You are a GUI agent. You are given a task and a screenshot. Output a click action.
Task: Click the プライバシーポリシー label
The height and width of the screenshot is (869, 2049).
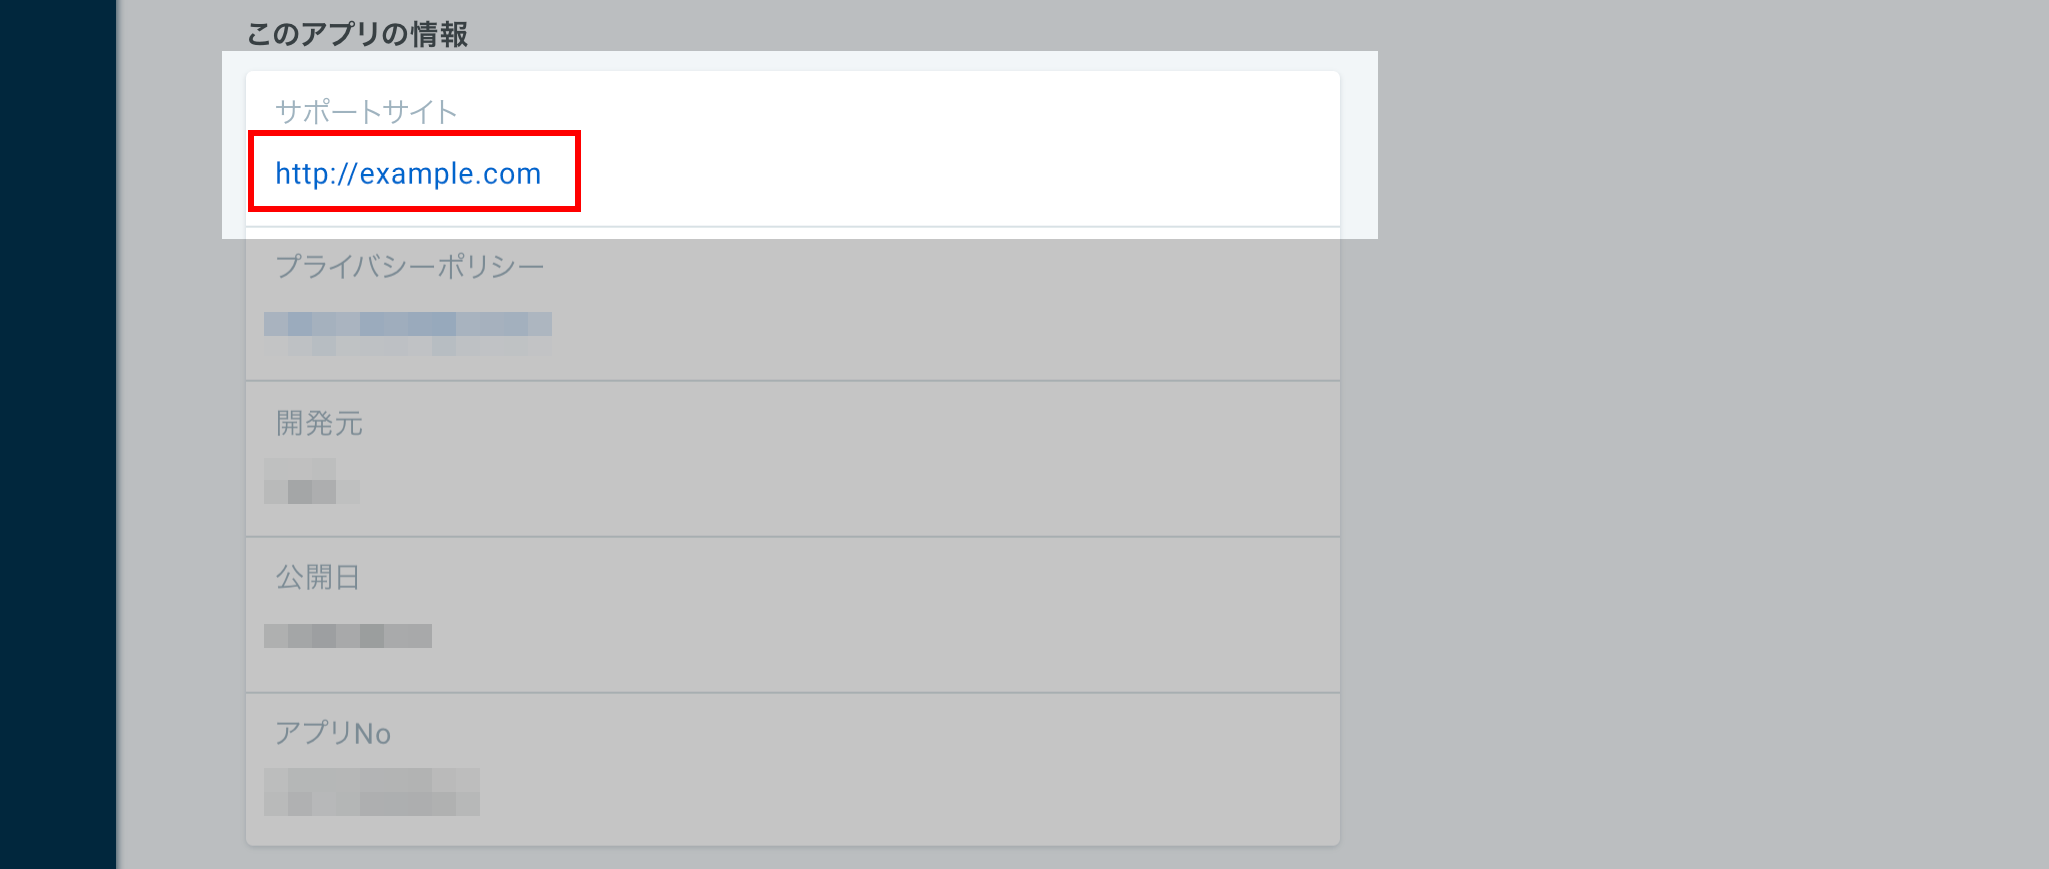pyautogui.click(x=410, y=266)
